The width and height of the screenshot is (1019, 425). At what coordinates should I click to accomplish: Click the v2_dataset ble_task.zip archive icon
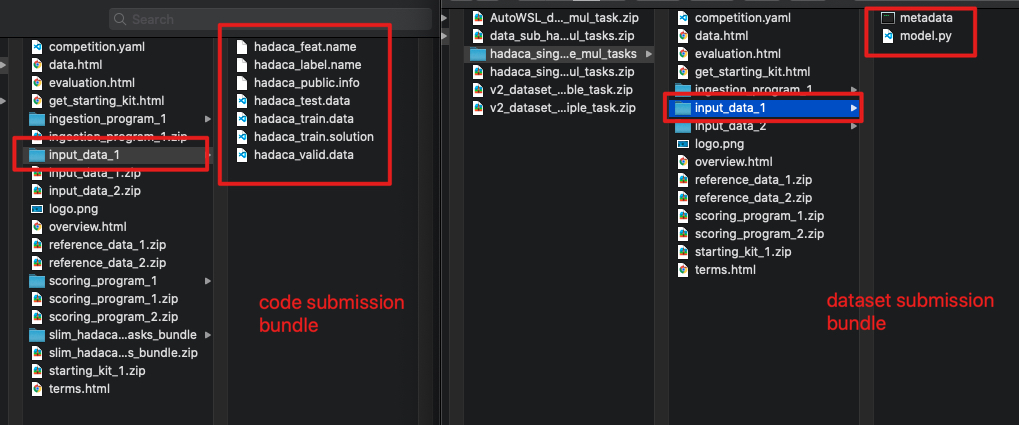tap(478, 90)
